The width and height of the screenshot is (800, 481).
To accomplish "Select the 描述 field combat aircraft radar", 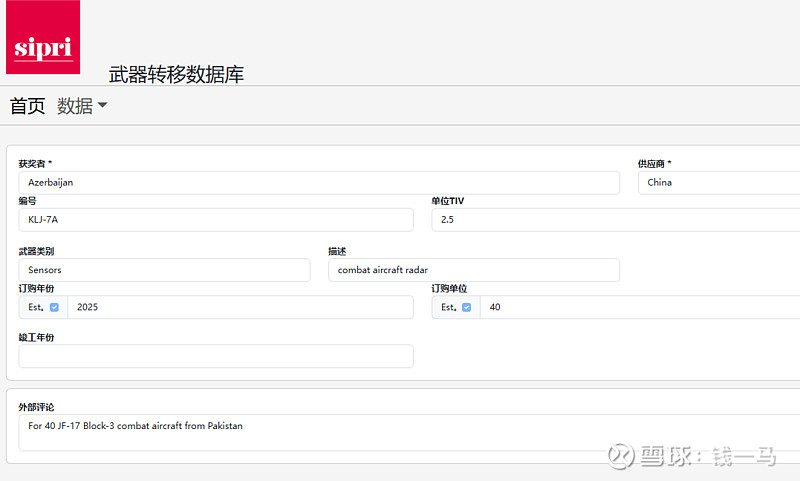I will click(x=474, y=270).
